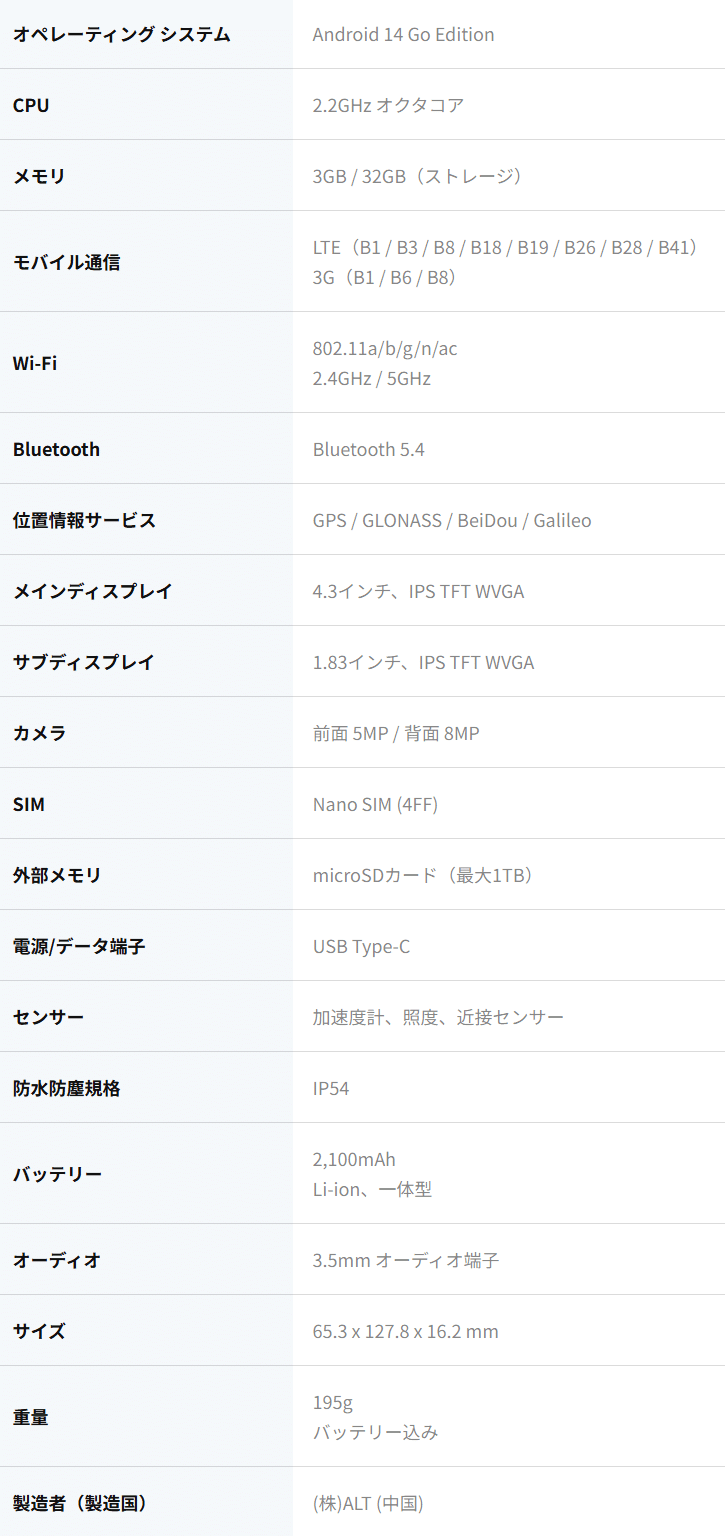The width and height of the screenshot is (725, 1536).
Task: Click the GPS / GLONASS / BeiDou / Galileo text
Action: [x=451, y=521]
